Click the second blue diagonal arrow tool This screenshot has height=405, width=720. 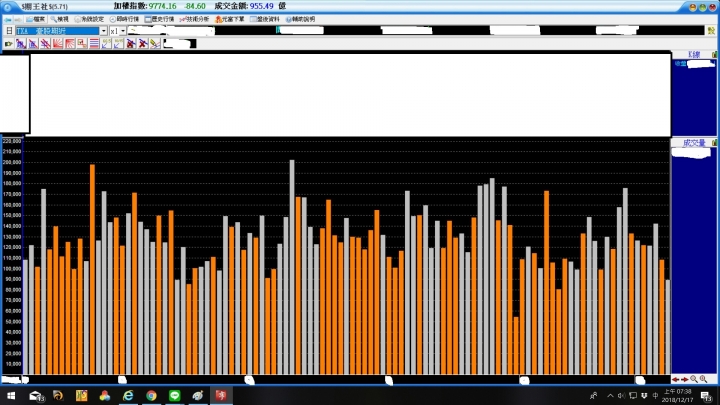coord(118,44)
